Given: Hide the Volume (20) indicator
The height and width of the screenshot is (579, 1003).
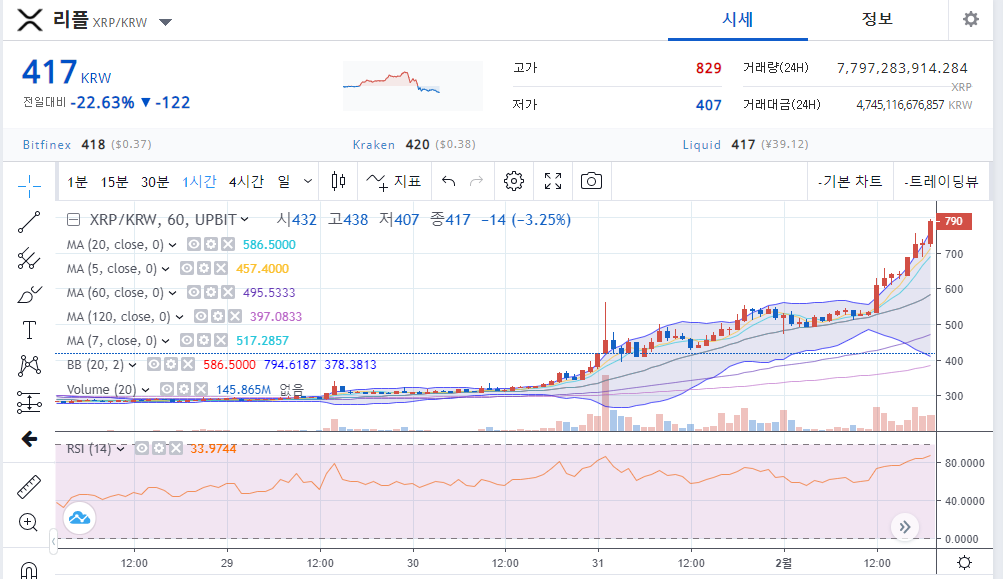Looking at the screenshot, I should point(167,389).
